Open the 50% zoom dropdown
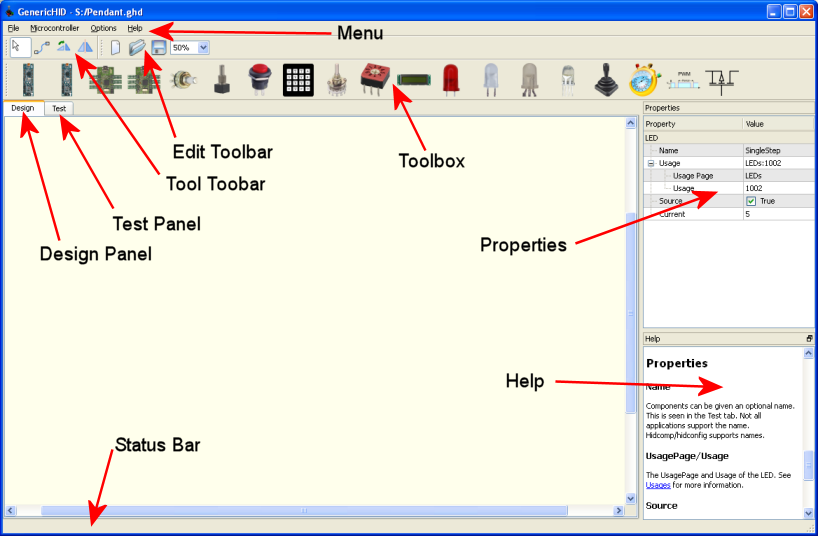The width and height of the screenshot is (818, 536). pyautogui.click(x=204, y=47)
